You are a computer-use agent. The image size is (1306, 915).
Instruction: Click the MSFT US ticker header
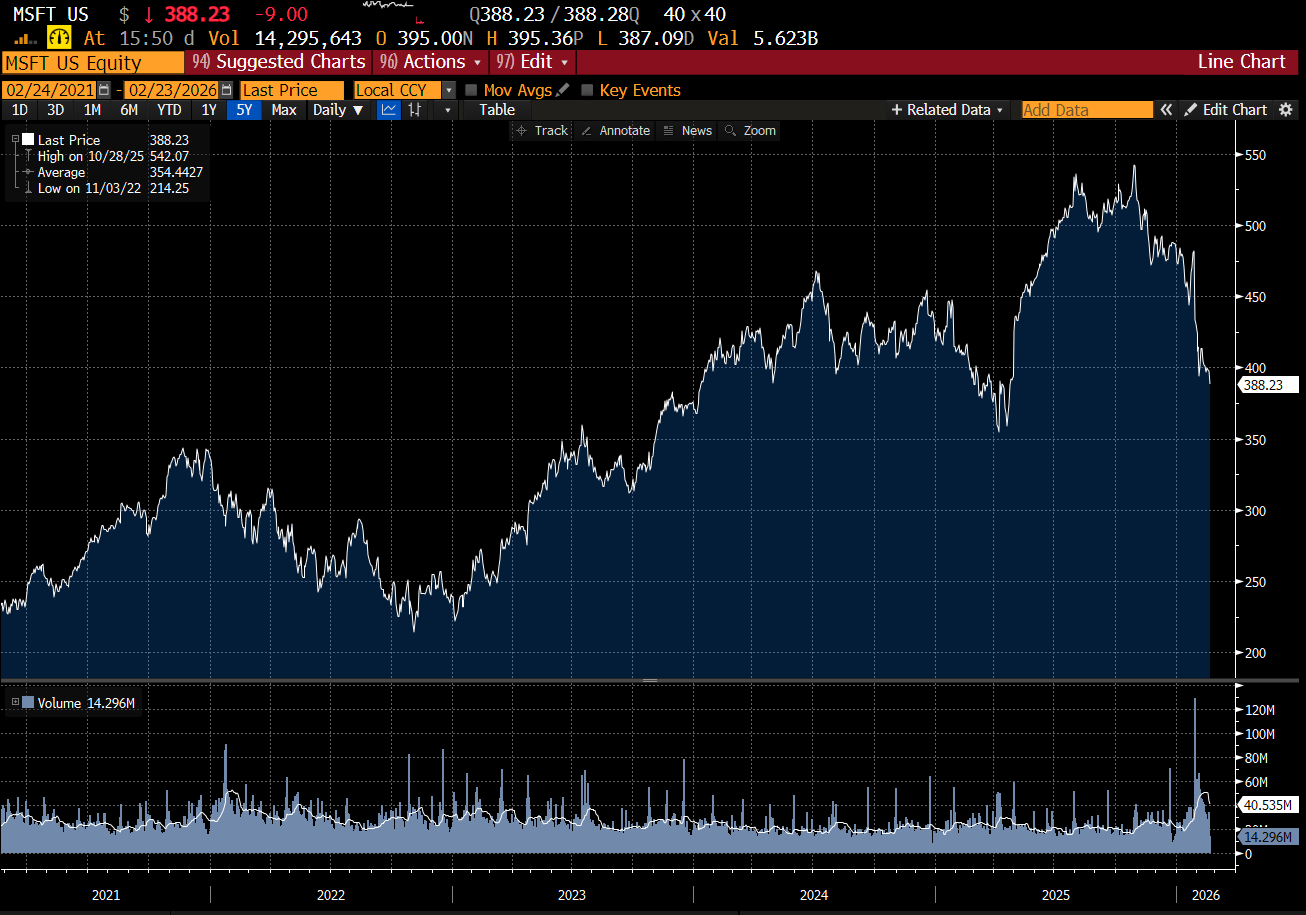[50, 14]
